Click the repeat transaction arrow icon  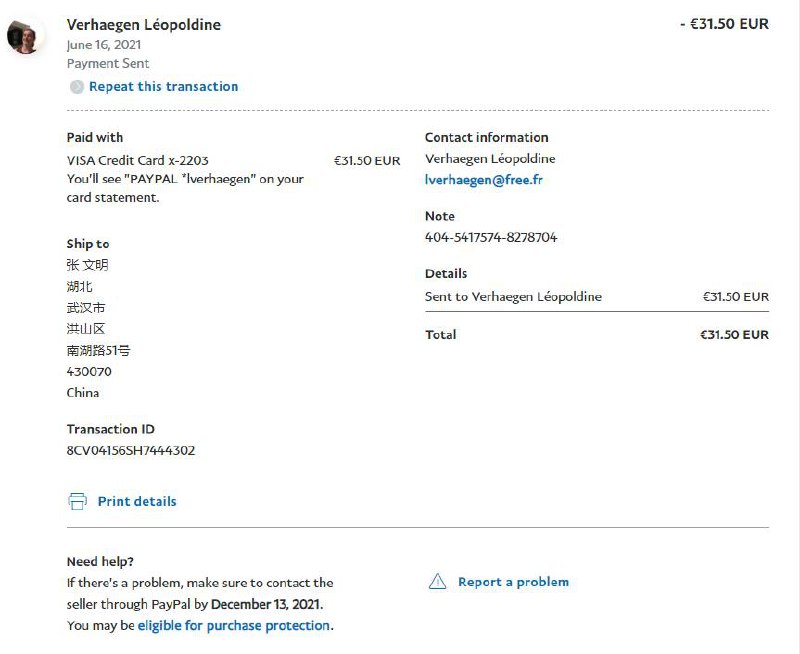[77, 87]
